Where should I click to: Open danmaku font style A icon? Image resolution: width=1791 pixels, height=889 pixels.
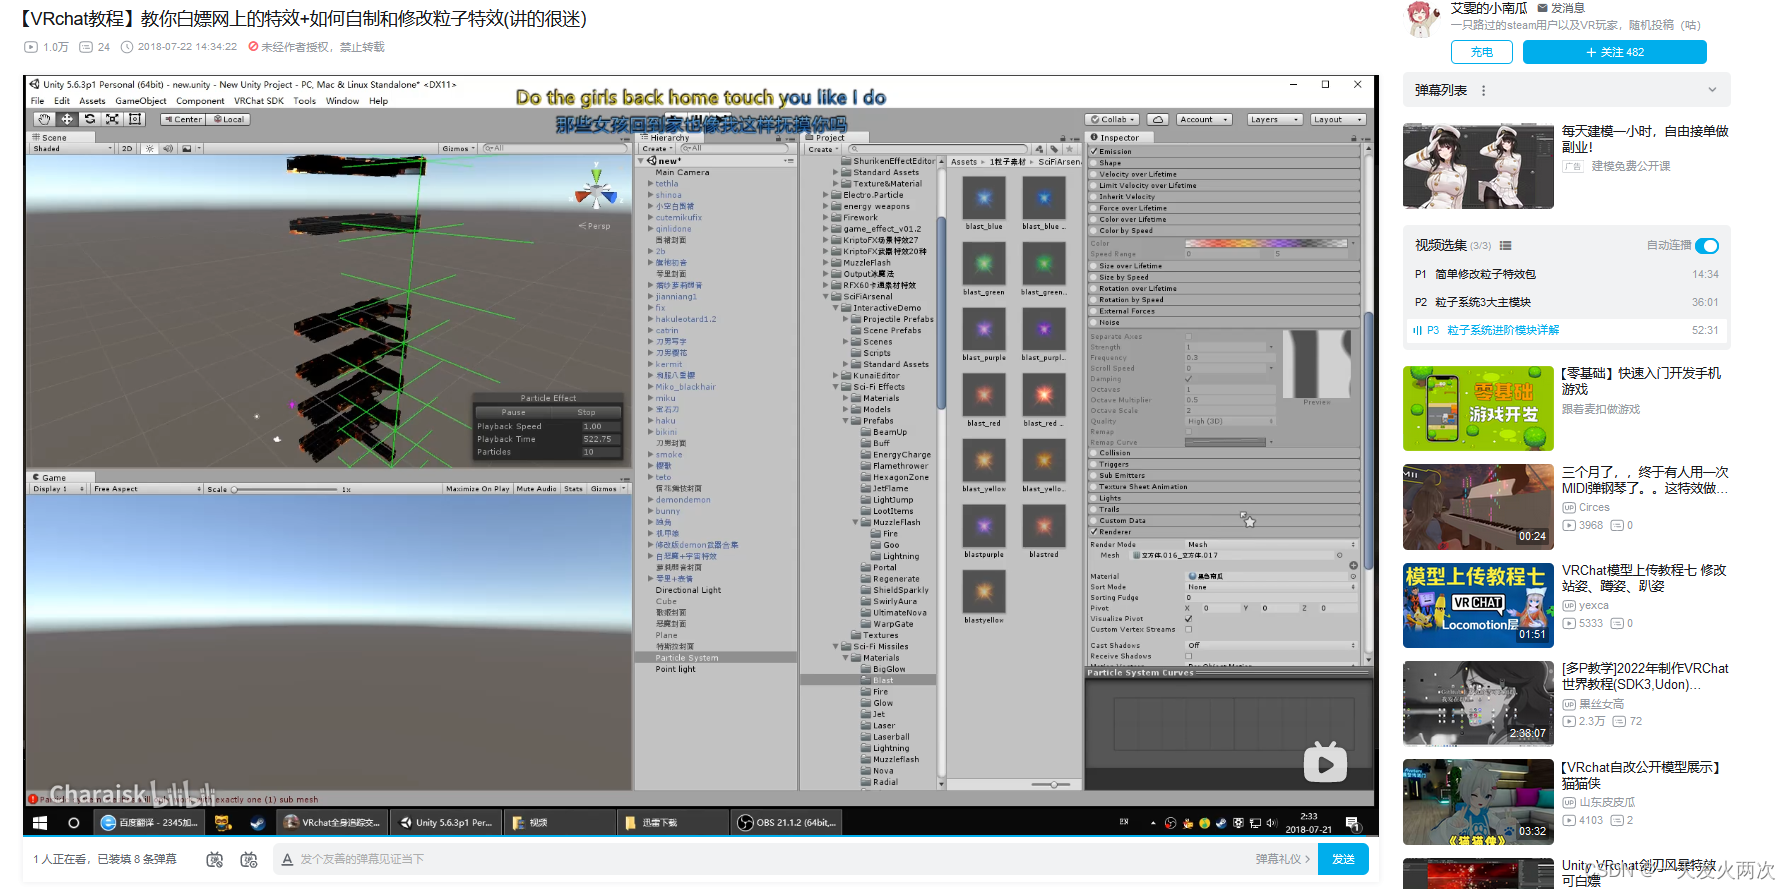click(x=287, y=859)
